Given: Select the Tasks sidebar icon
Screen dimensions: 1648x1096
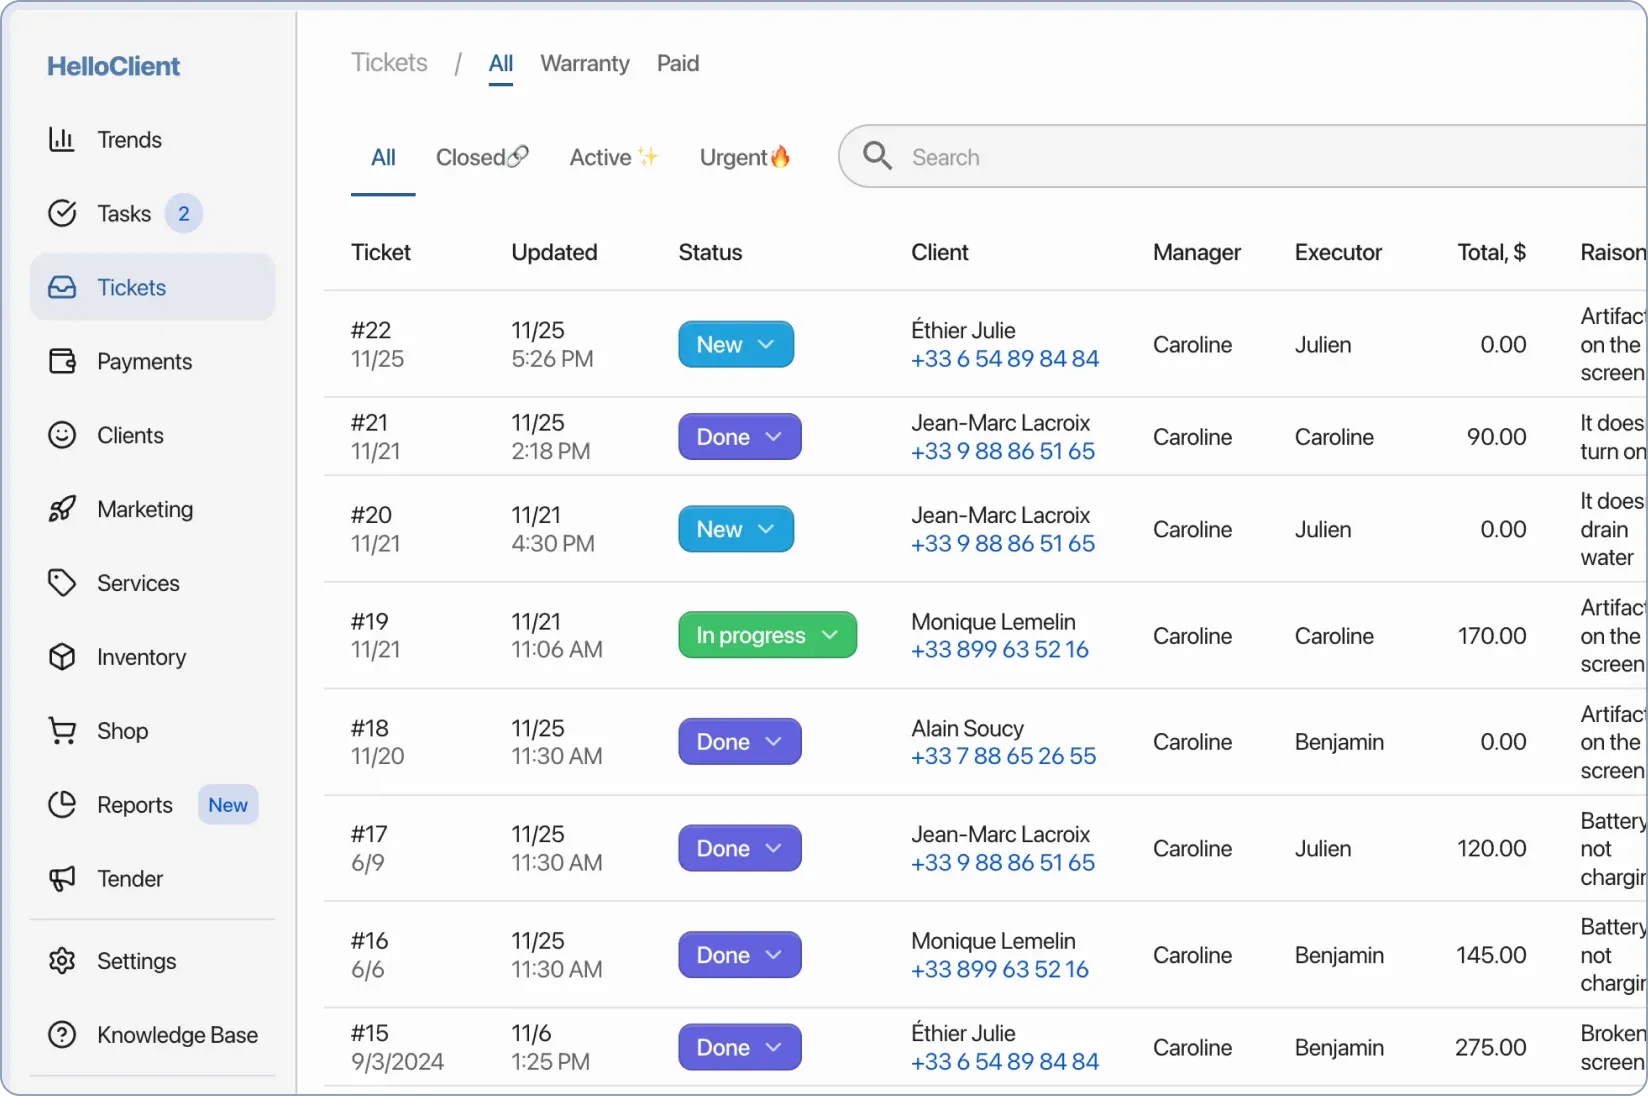Looking at the screenshot, I should tap(61, 213).
